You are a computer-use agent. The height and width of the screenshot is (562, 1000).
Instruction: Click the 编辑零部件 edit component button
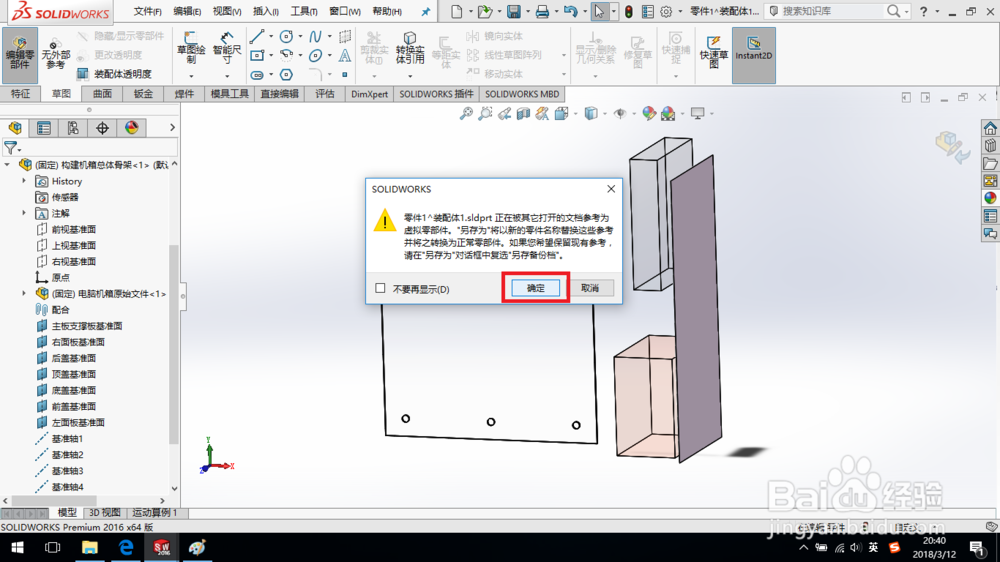tap(20, 55)
